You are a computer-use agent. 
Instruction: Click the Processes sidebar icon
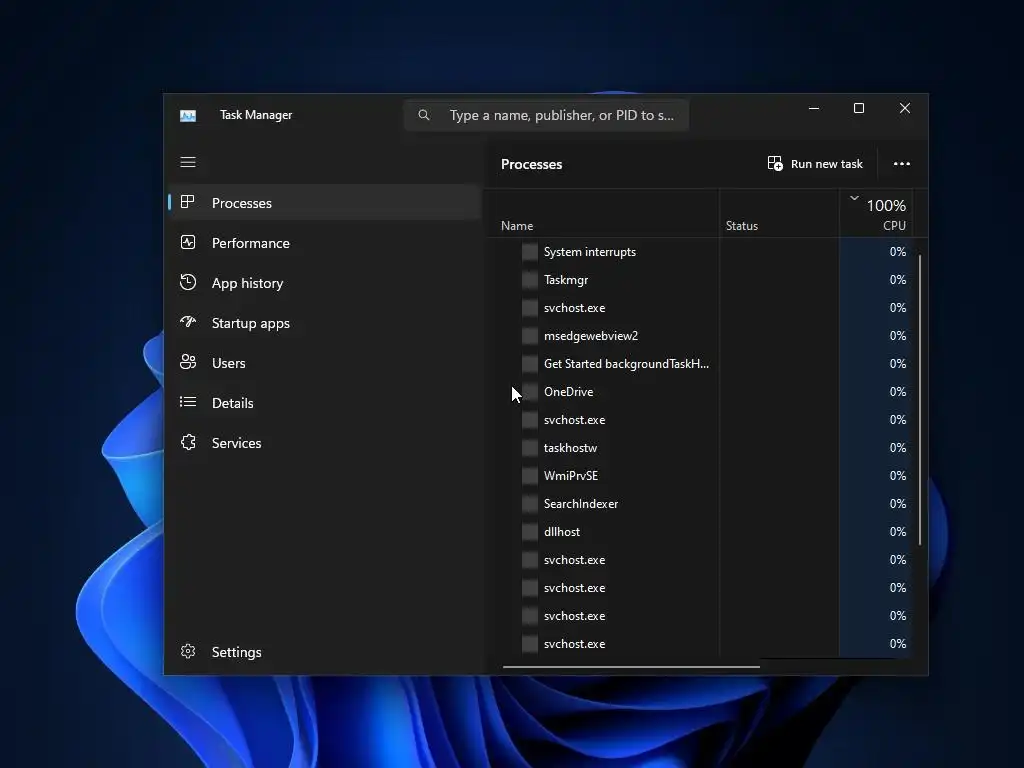[x=187, y=202]
